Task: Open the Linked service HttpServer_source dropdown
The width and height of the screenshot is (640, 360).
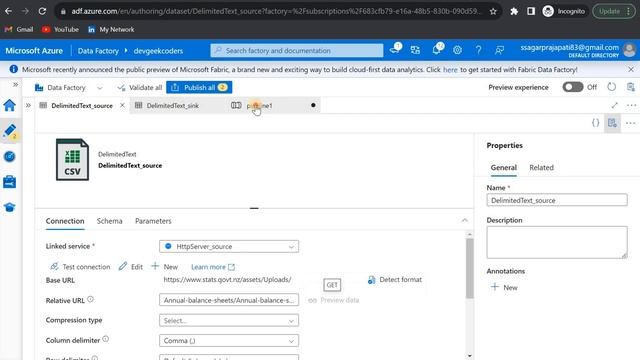Action: (229, 247)
